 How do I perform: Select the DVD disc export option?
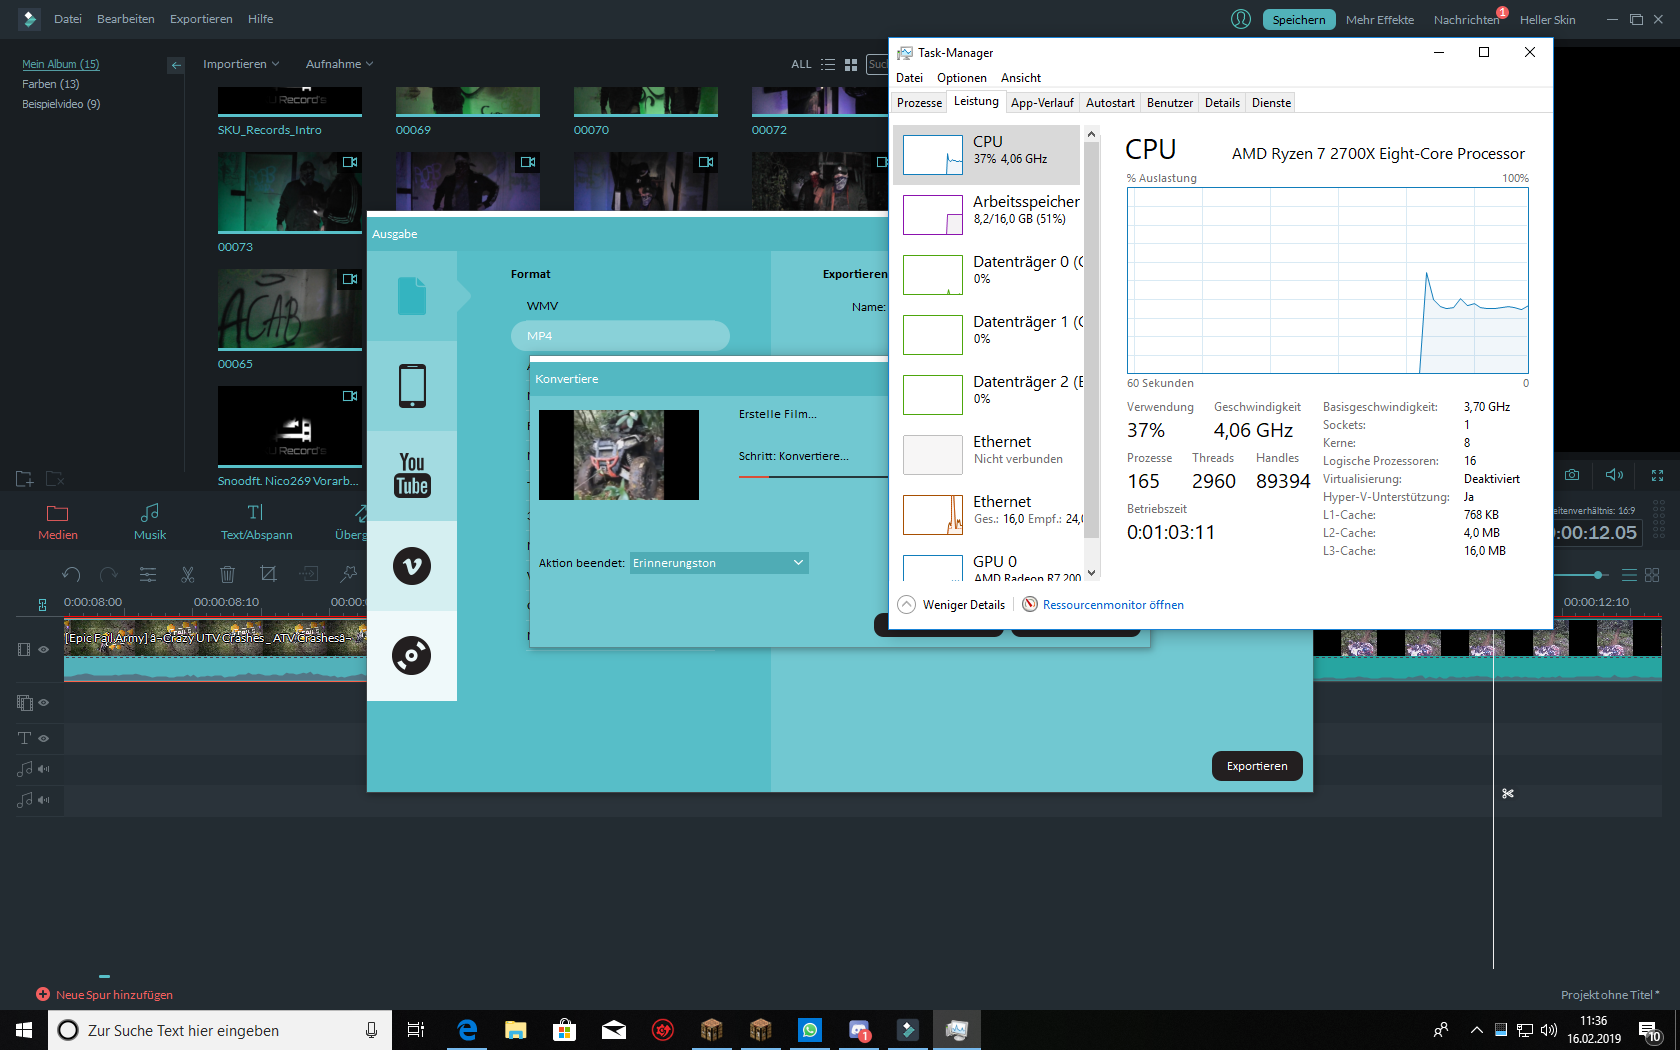coord(412,656)
